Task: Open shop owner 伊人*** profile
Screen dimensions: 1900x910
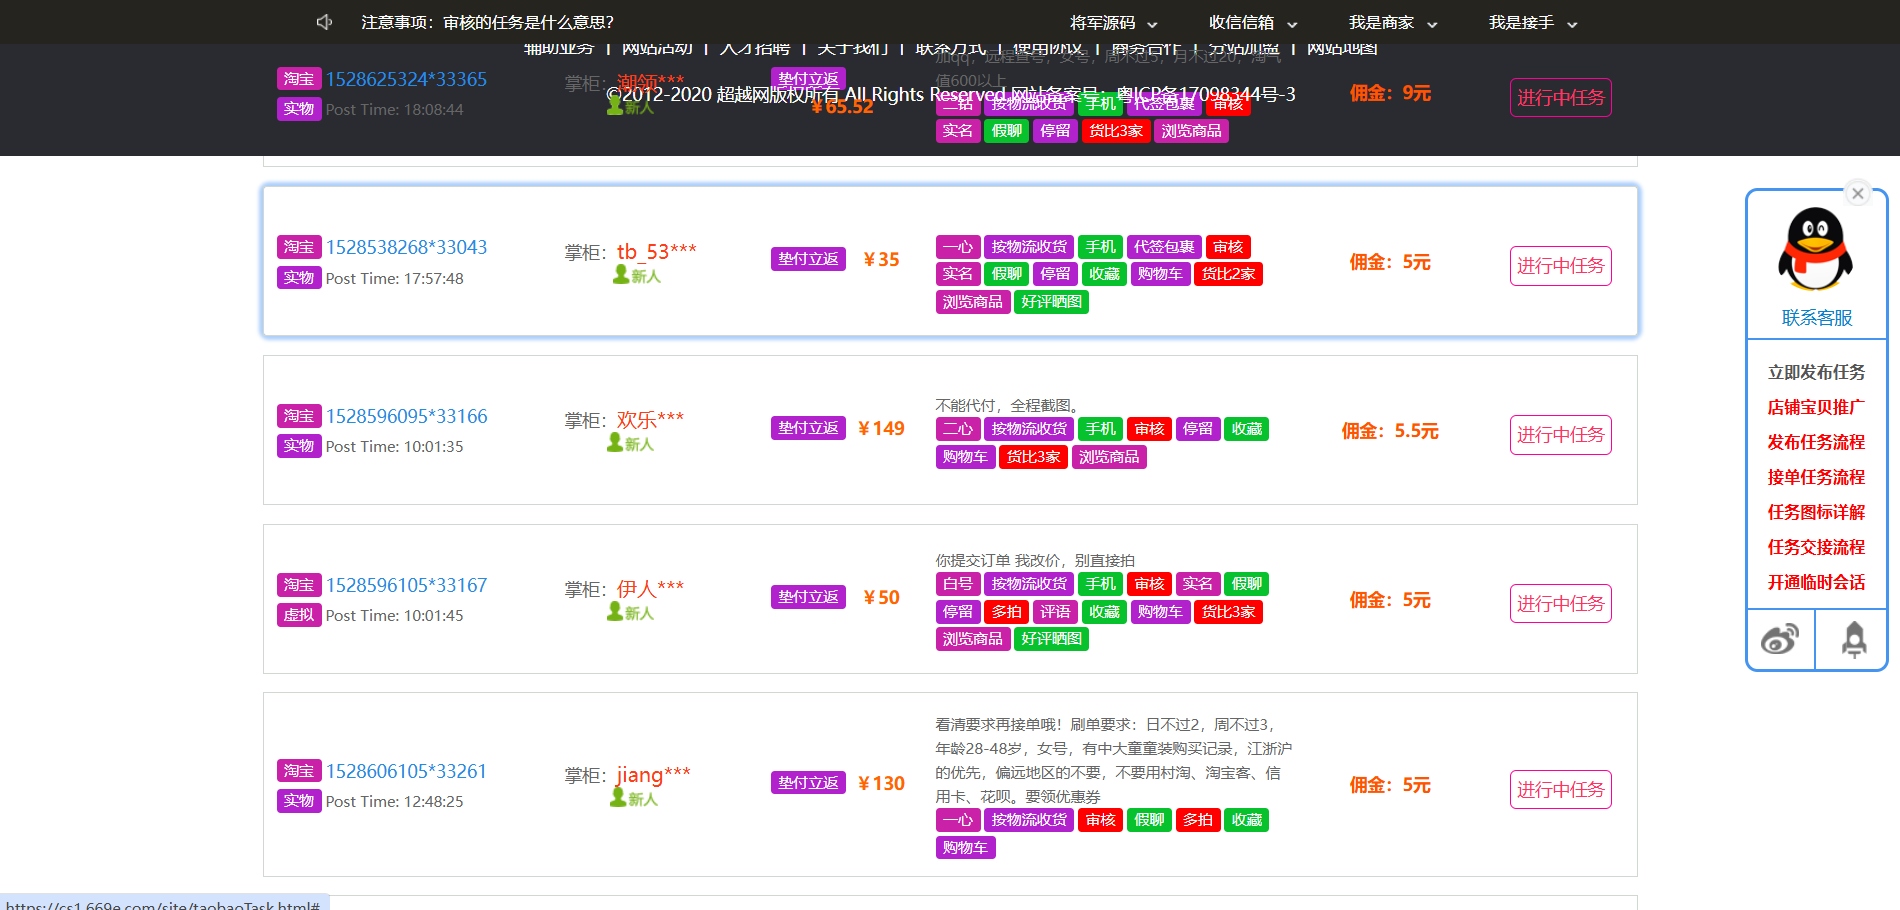Action: tap(650, 588)
